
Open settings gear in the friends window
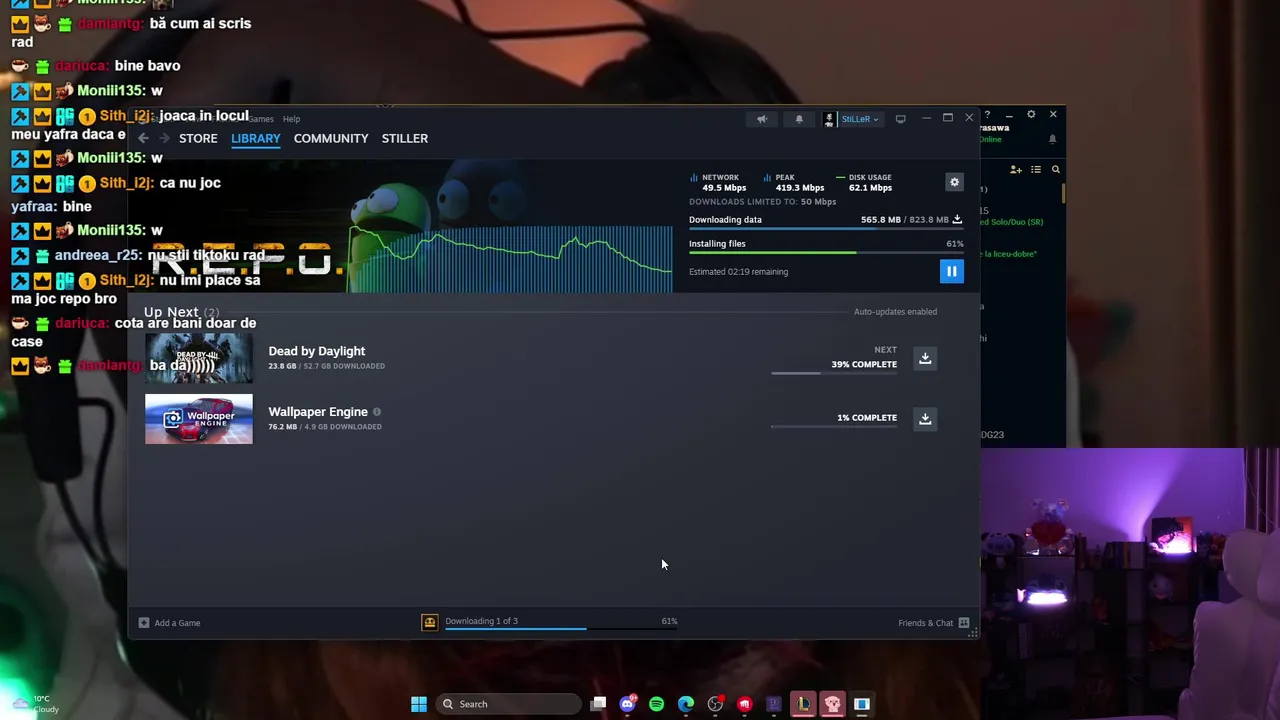point(1031,115)
